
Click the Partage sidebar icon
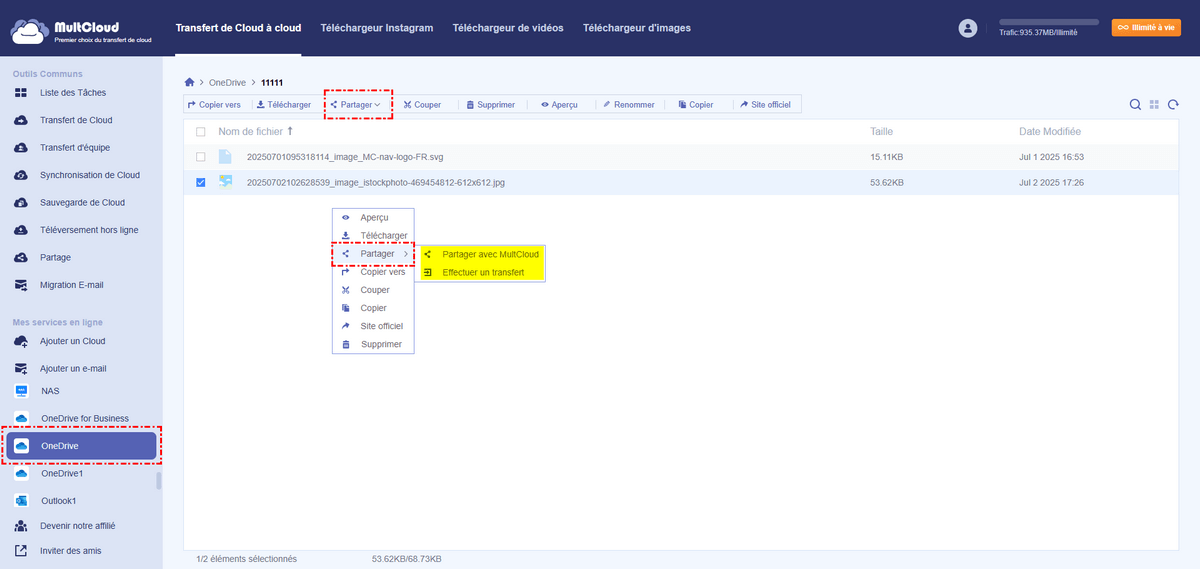point(21,257)
